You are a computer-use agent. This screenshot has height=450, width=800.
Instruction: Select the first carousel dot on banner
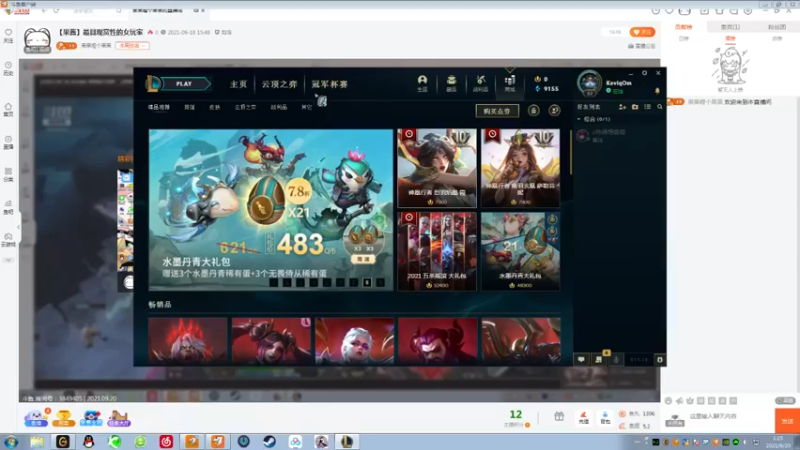[274, 282]
